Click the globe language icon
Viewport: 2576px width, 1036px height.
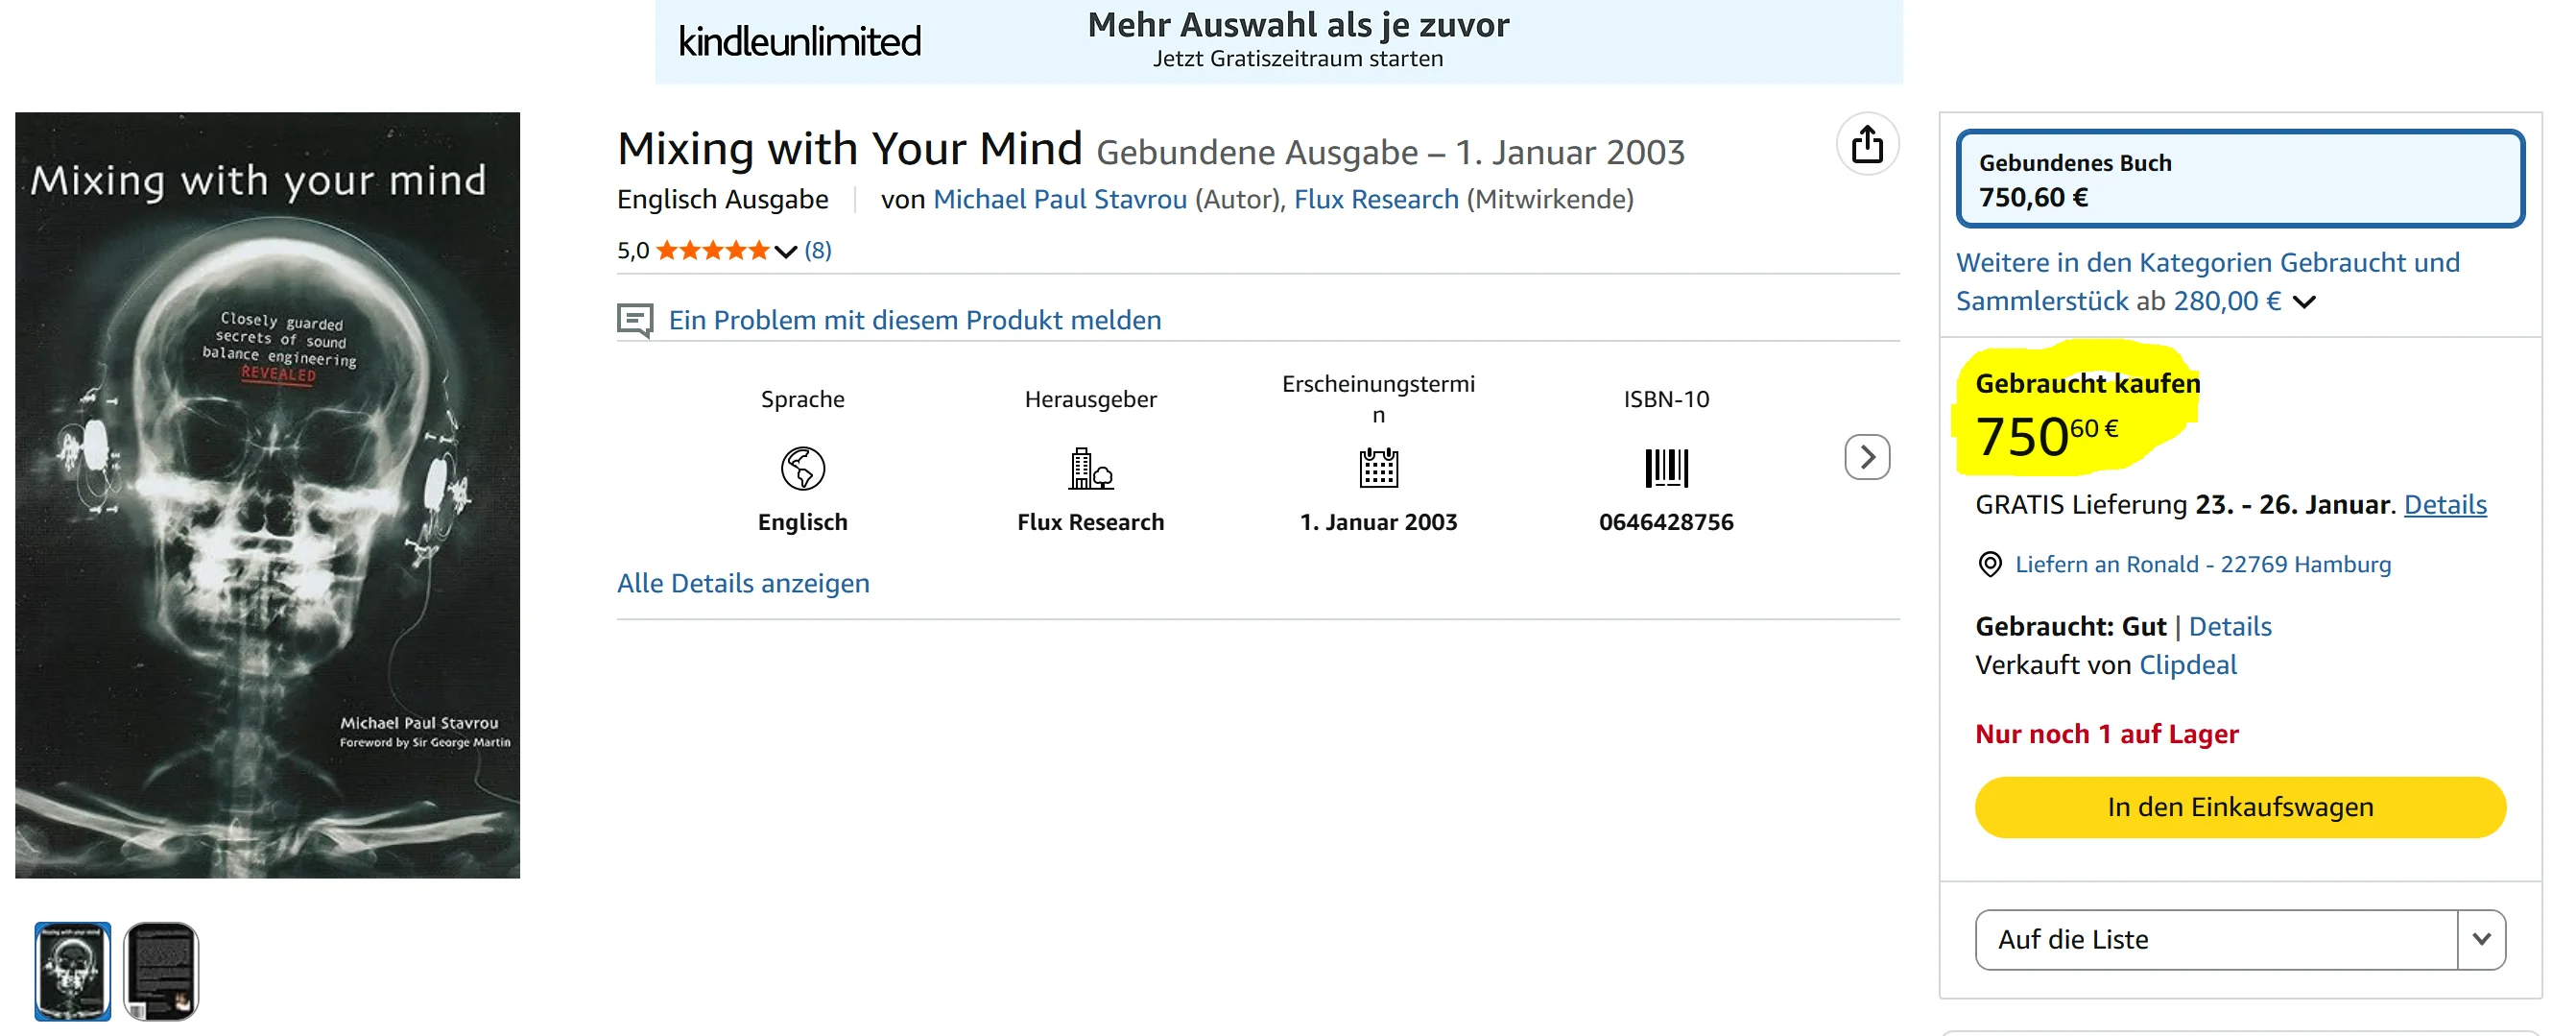point(802,468)
